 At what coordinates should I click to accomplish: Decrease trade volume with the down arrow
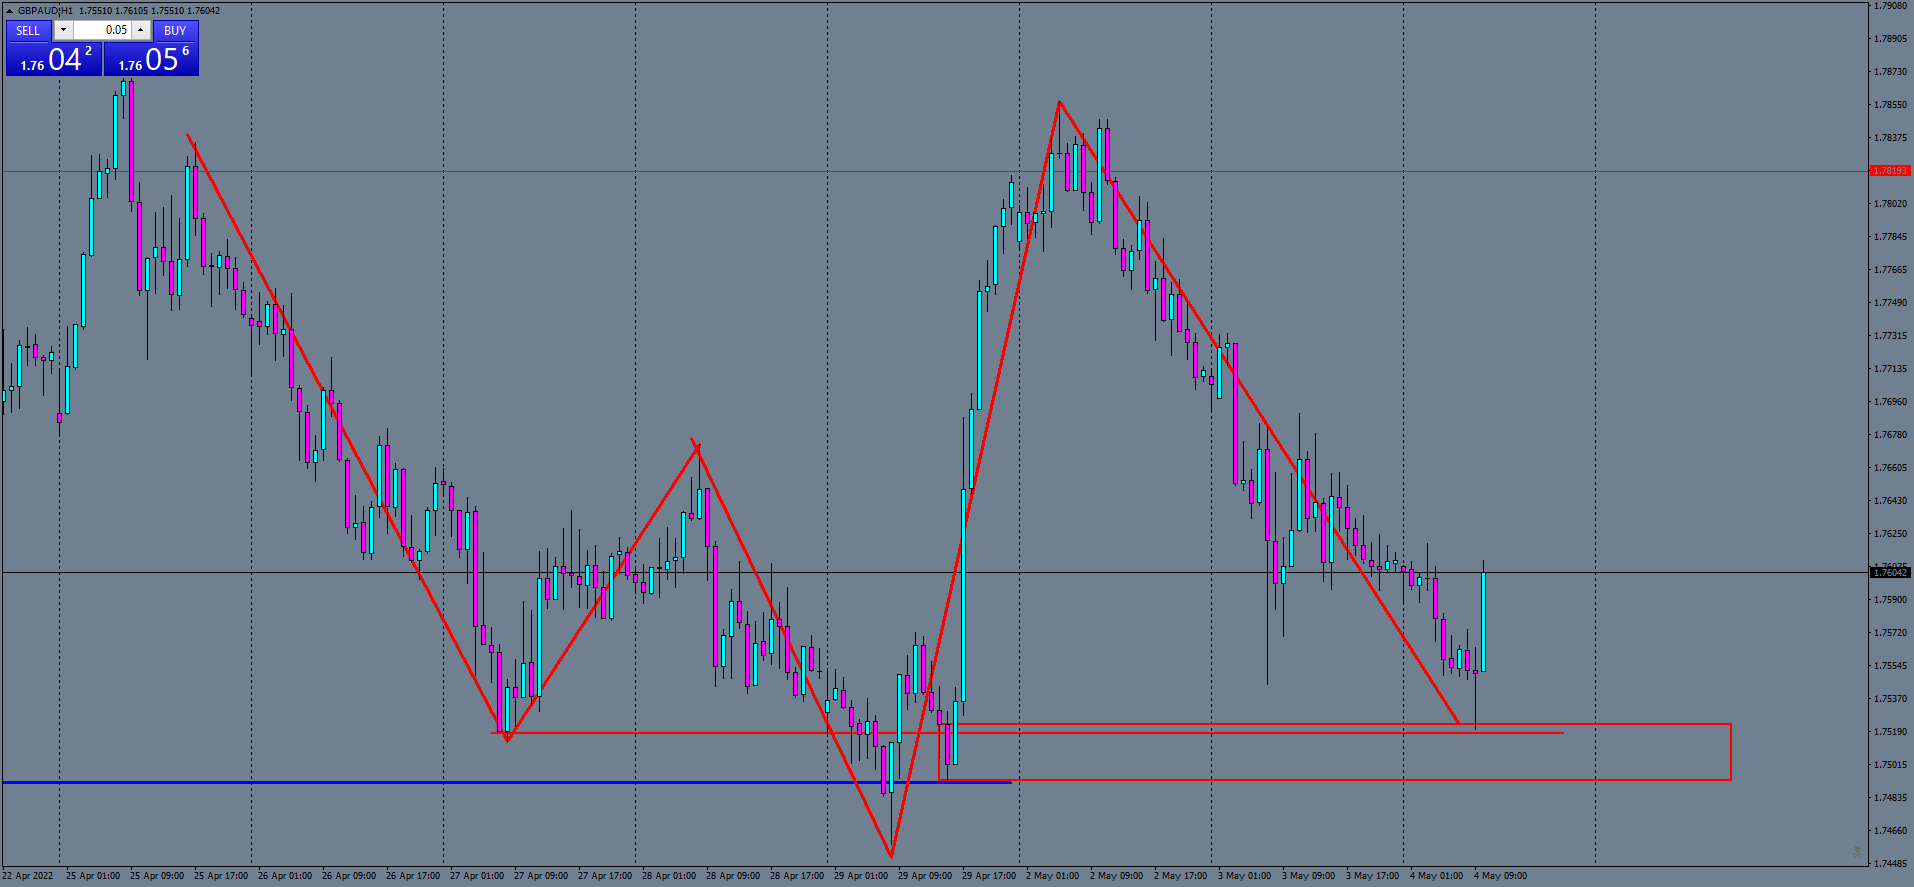point(63,30)
